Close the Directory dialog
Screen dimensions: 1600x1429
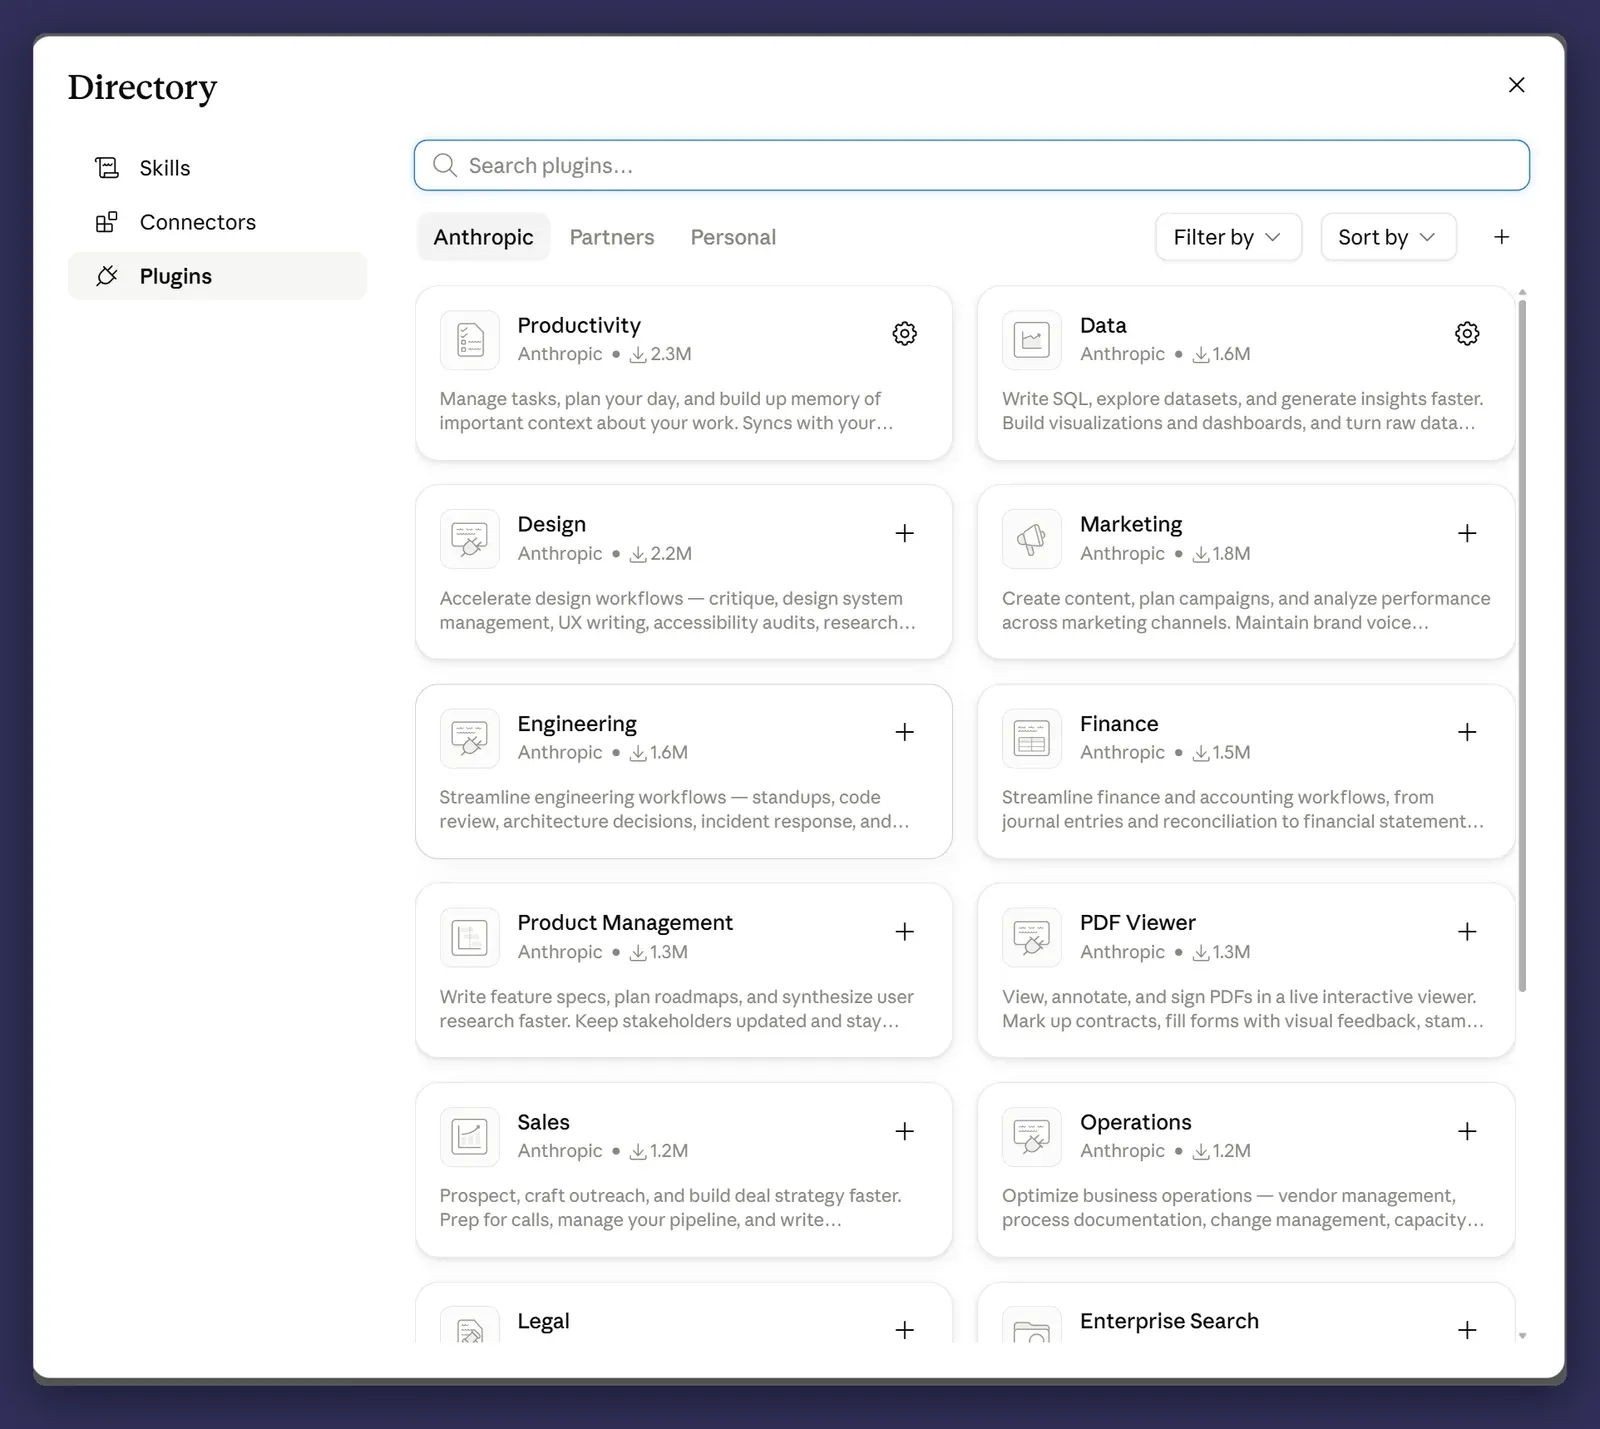[1516, 85]
